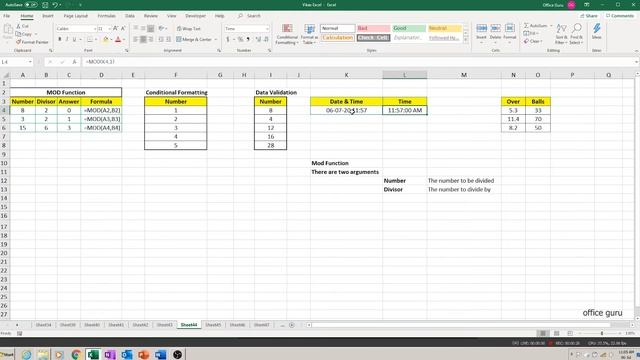Open the Name Box dropdown arrow
The width and height of the screenshot is (640, 360).
pos(30,62)
